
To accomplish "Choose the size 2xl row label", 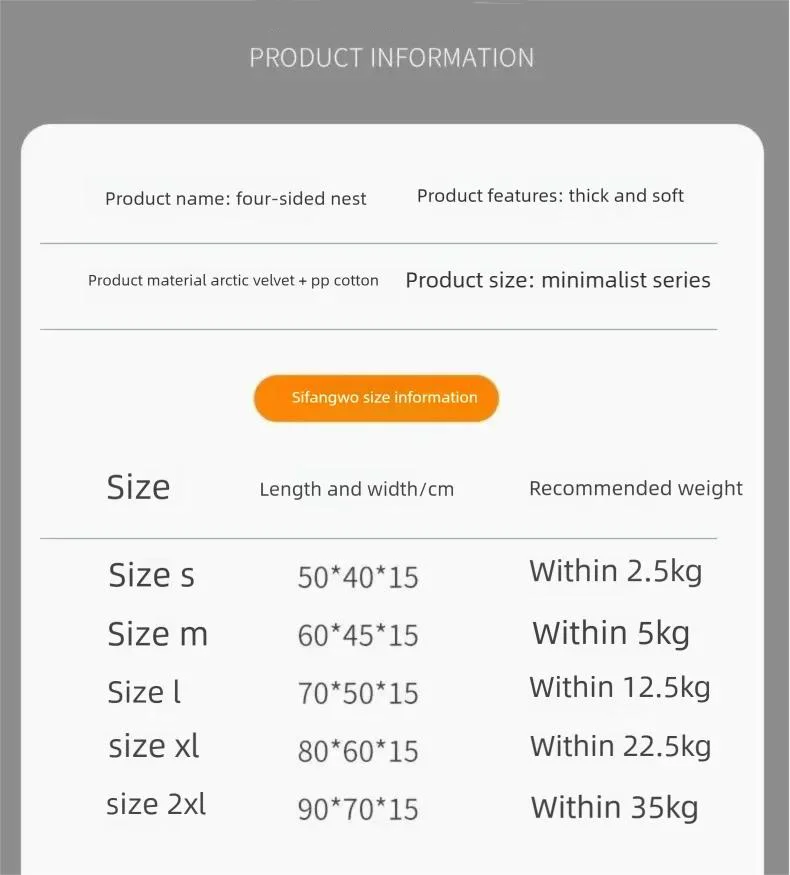I will coord(156,804).
